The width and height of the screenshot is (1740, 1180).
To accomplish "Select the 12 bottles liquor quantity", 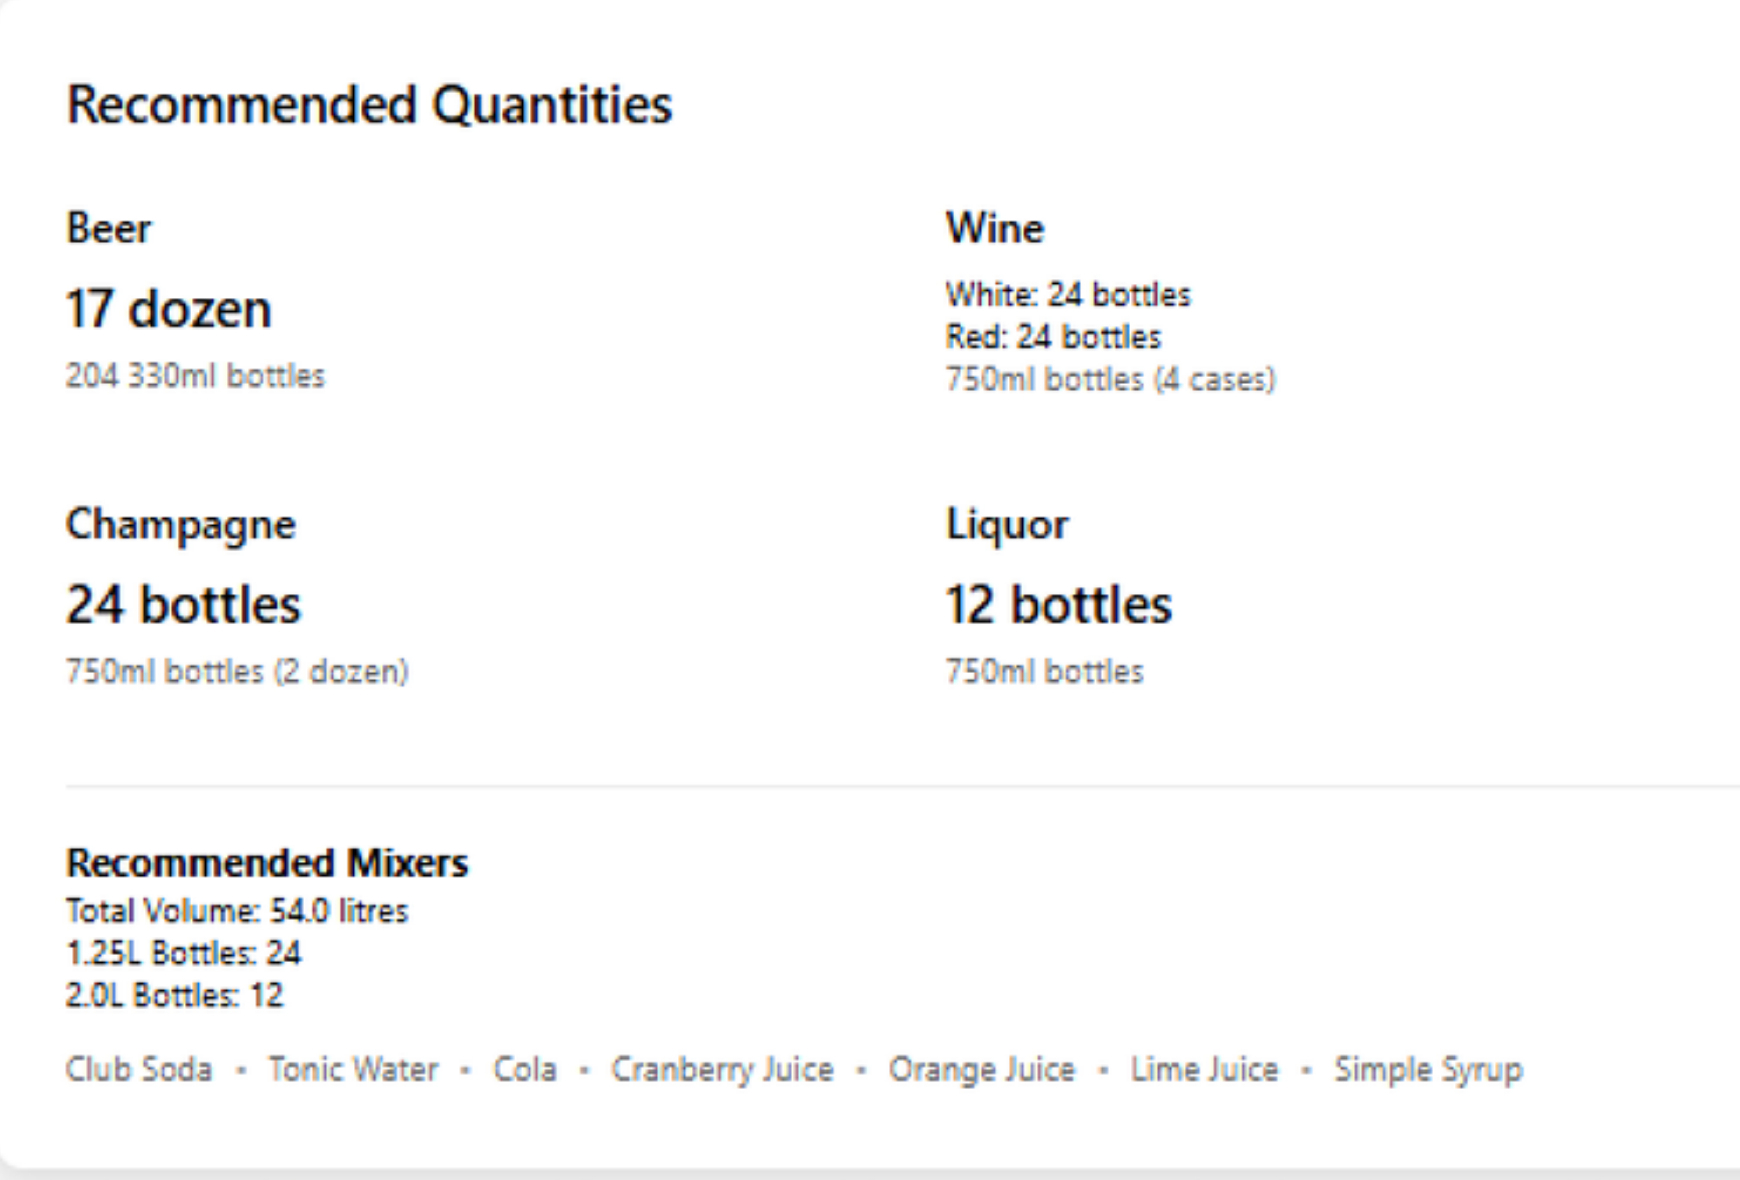I will click(x=1059, y=605).
